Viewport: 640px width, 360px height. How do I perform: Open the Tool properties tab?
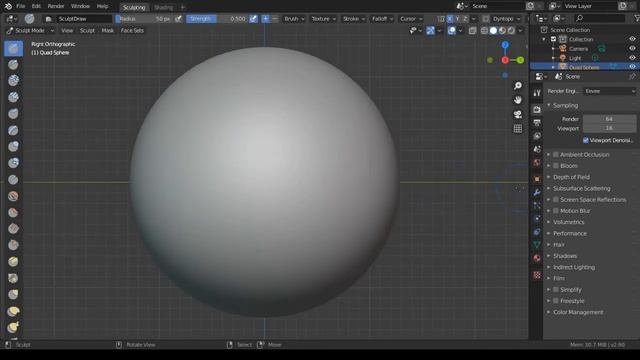pyautogui.click(x=537, y=93)
